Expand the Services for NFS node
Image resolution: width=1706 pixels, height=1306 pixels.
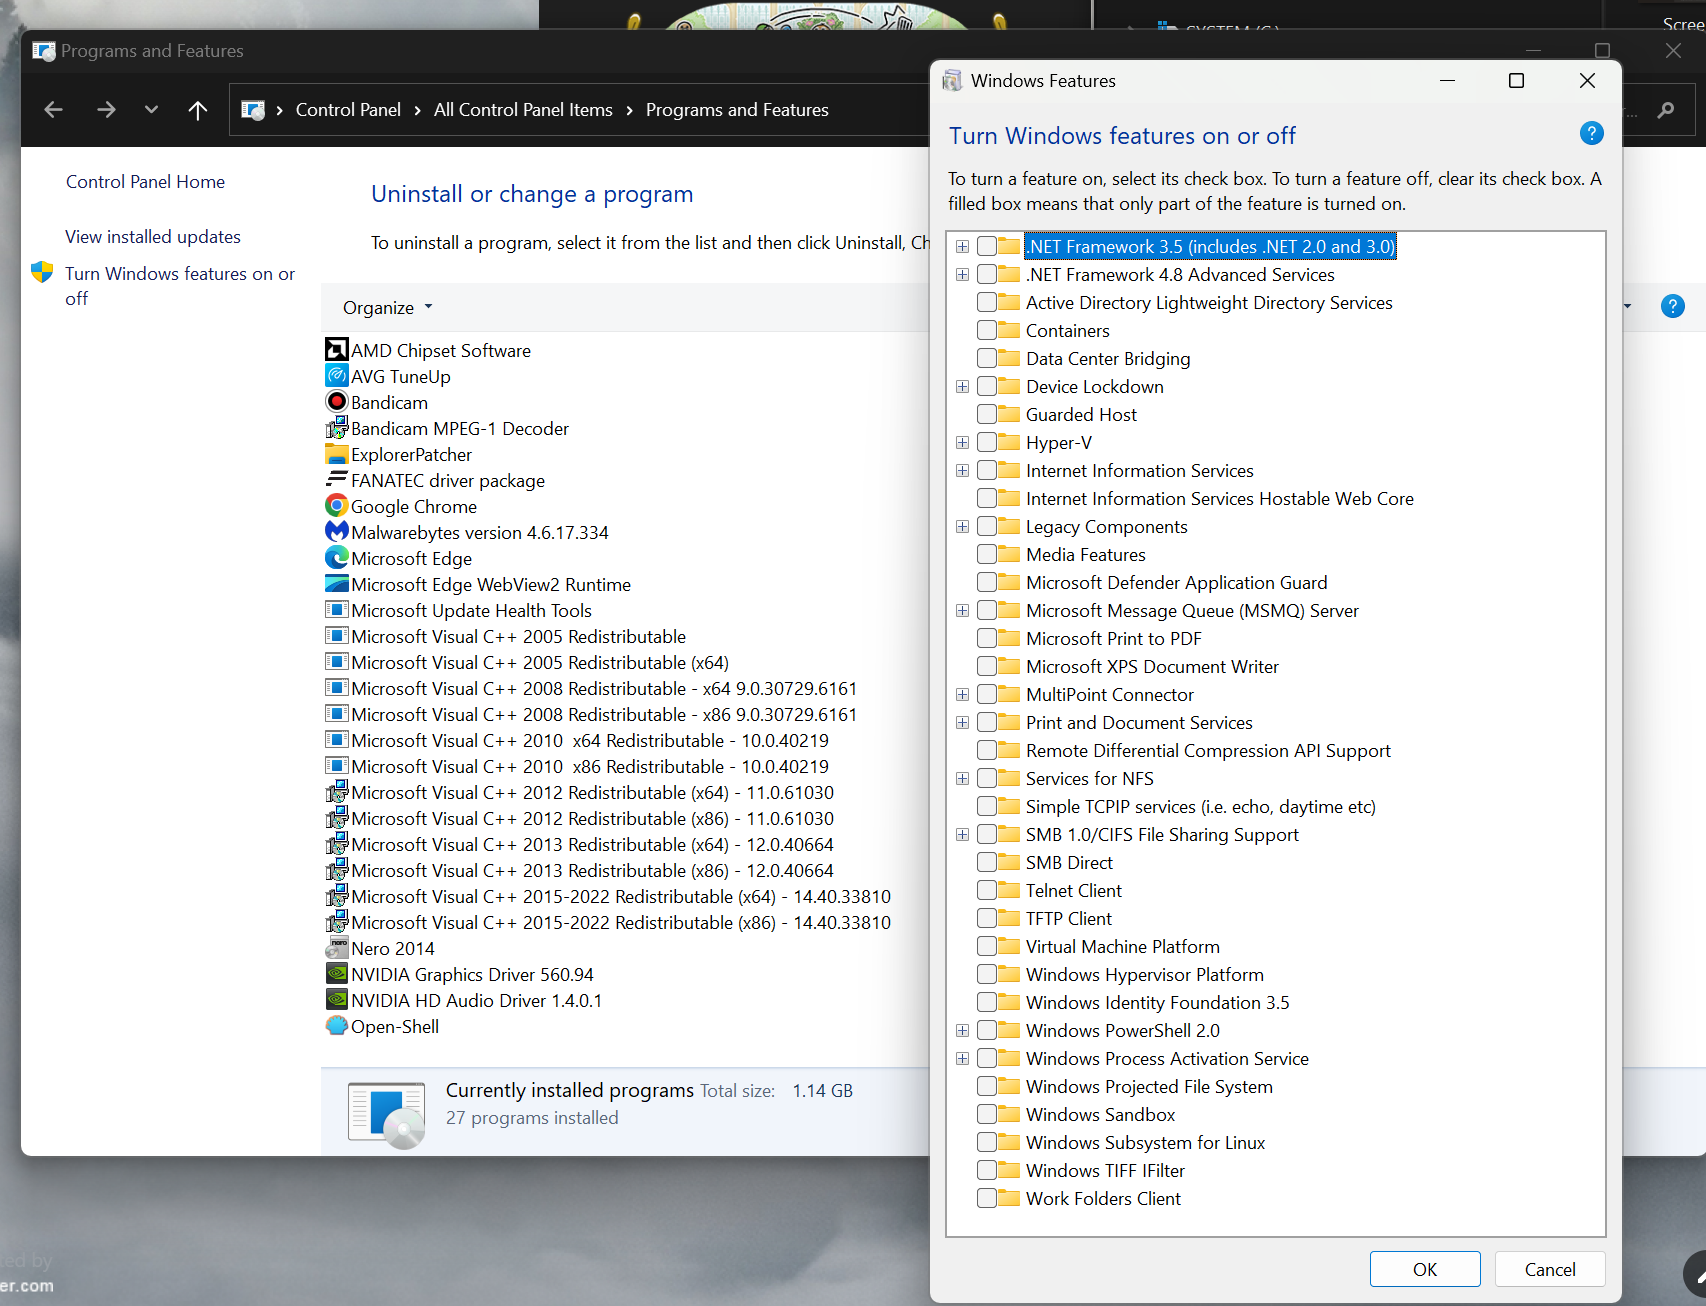(962, 778)
